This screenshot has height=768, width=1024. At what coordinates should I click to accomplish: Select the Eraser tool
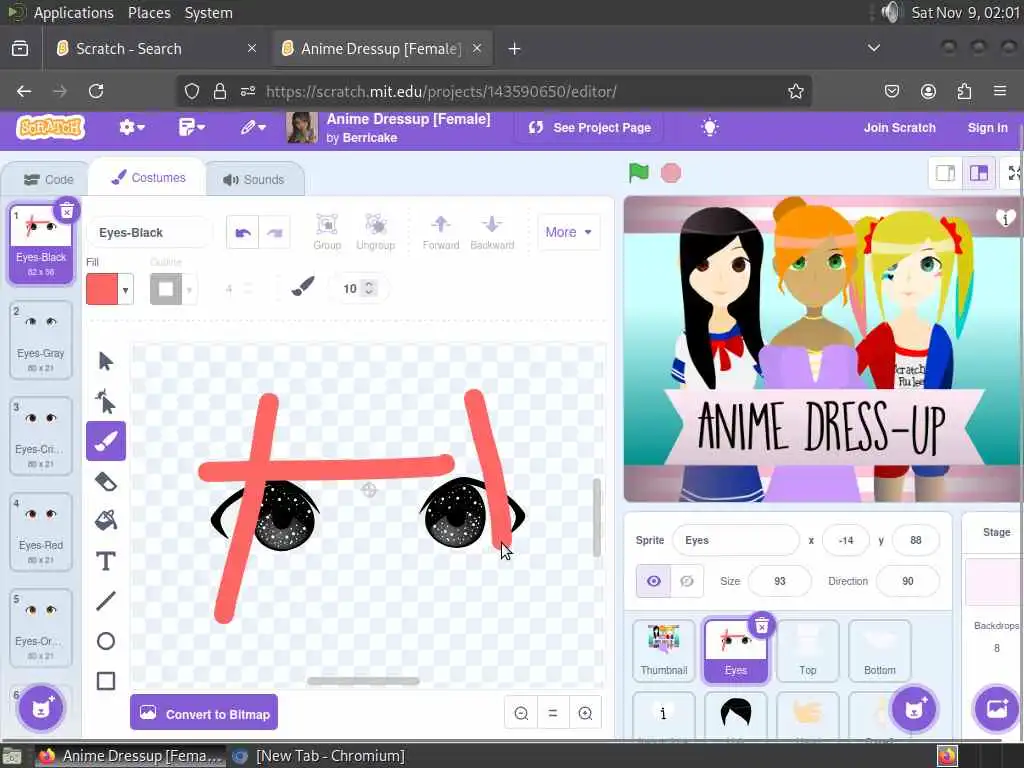(106, 481)
